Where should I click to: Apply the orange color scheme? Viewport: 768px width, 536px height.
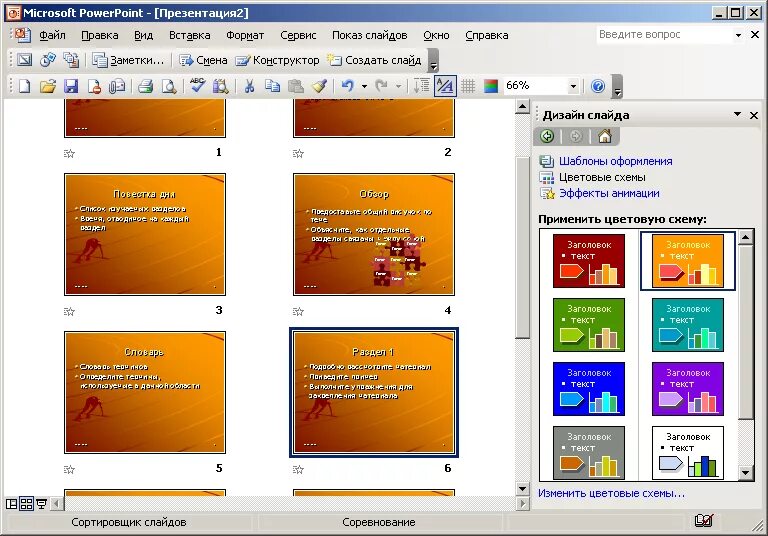pyautogui.click(x=688, y=261)
